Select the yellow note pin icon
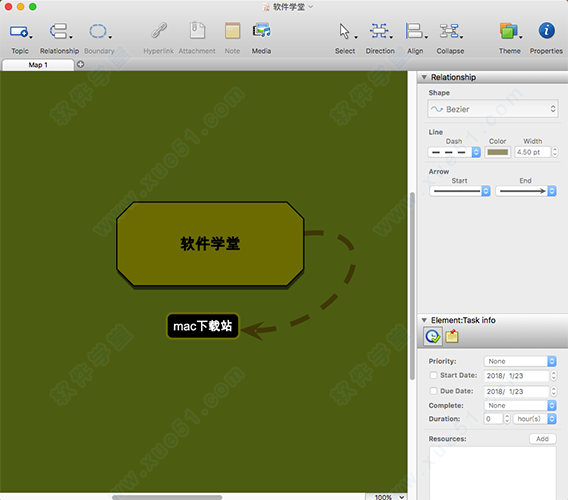Image resolution: width=568 pixels, height=500 pixels. click(x=452, y=336)
